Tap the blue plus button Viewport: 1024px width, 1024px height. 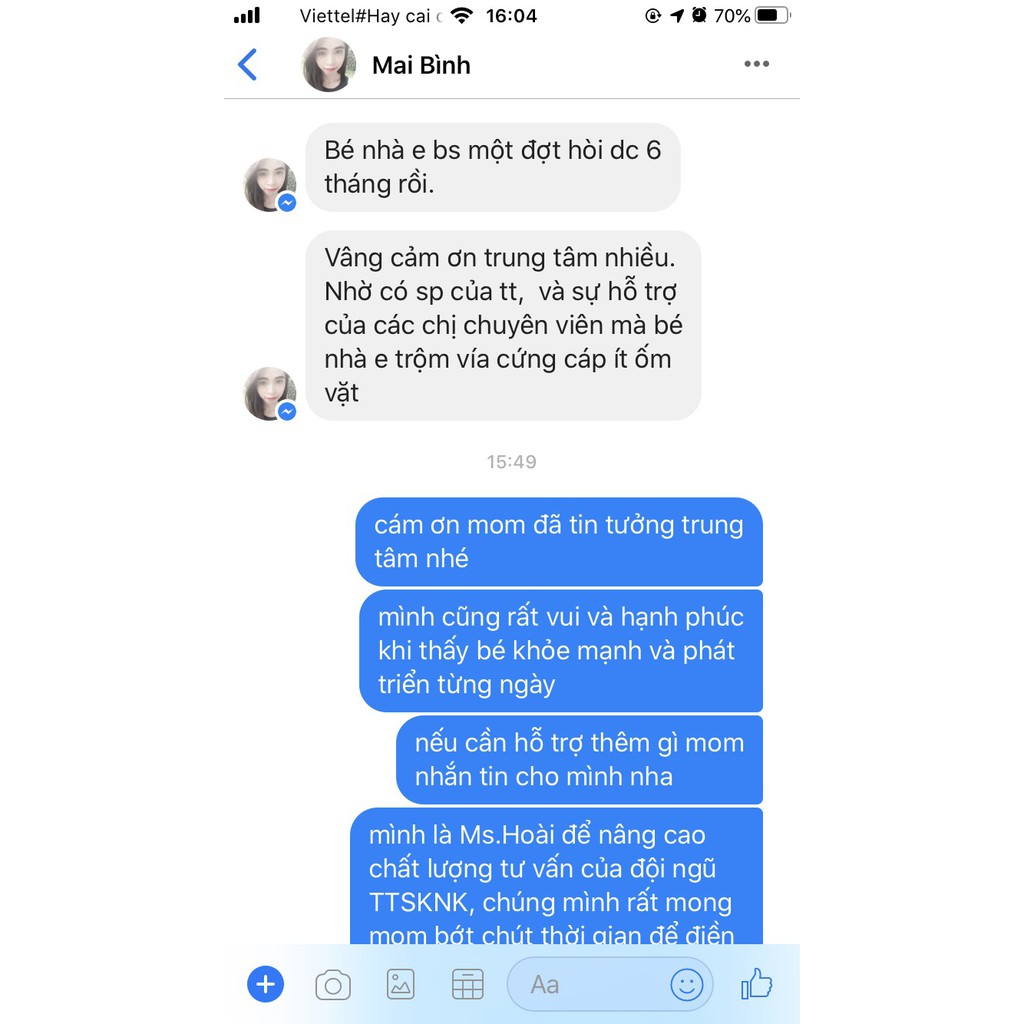(x=265, y=984)
